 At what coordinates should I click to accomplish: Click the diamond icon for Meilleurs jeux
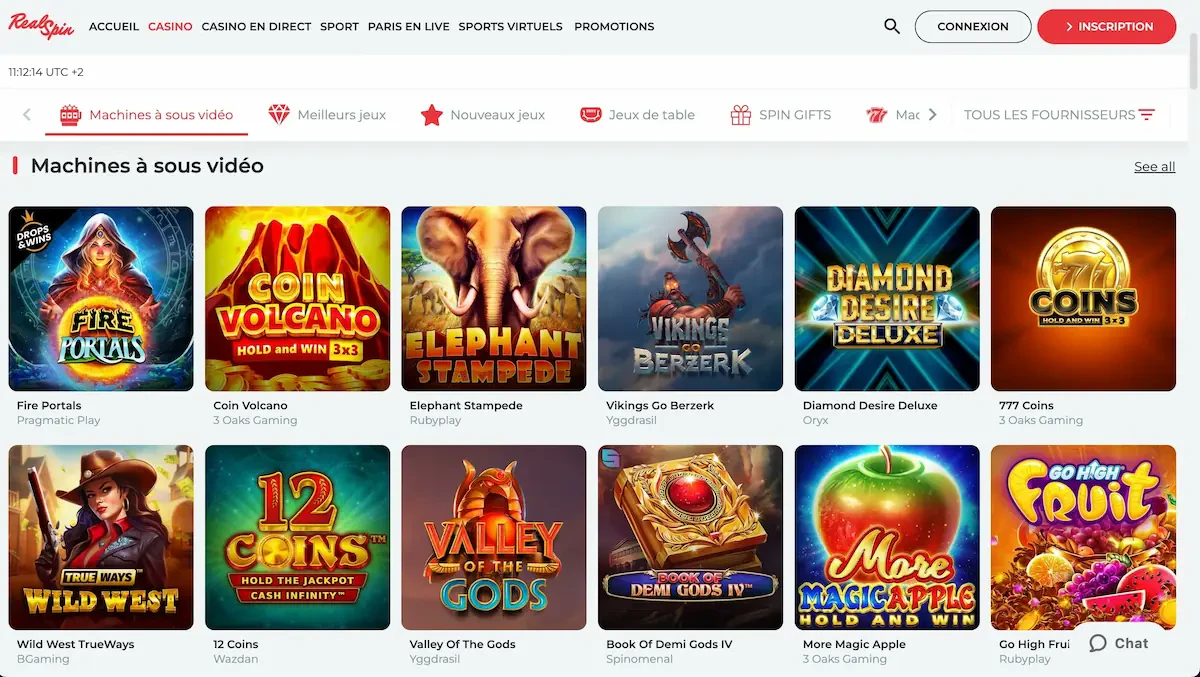coord(279,115)
